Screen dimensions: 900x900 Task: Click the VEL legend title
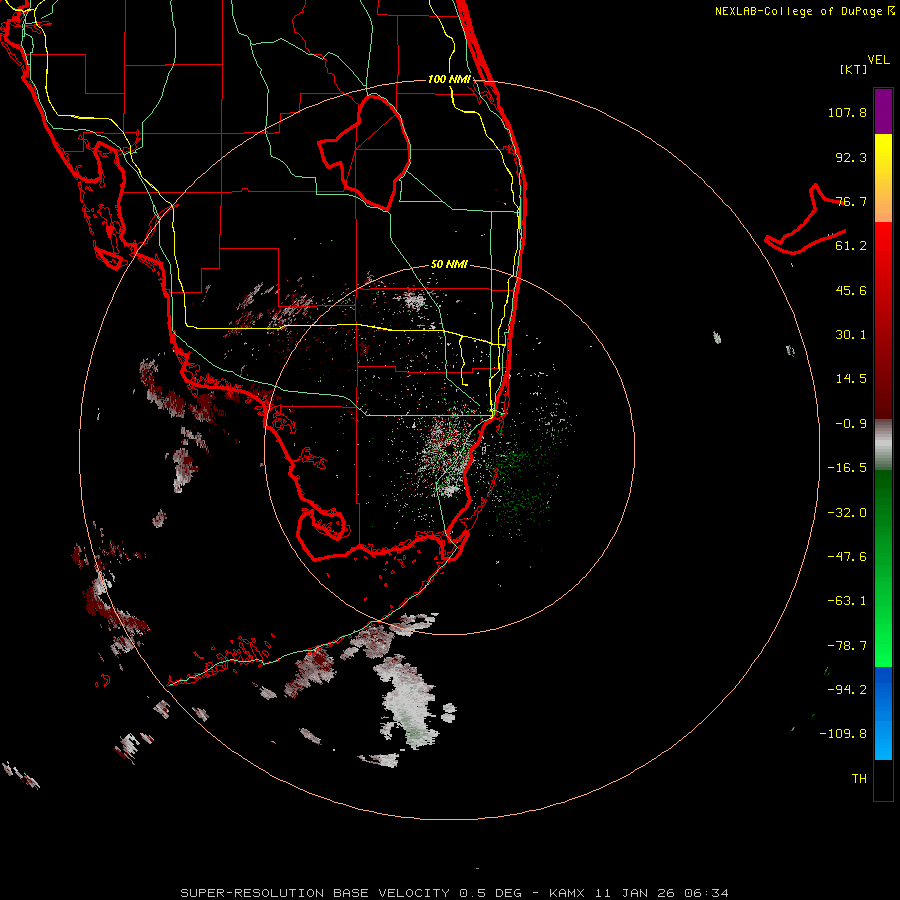(x=878, y=60)
